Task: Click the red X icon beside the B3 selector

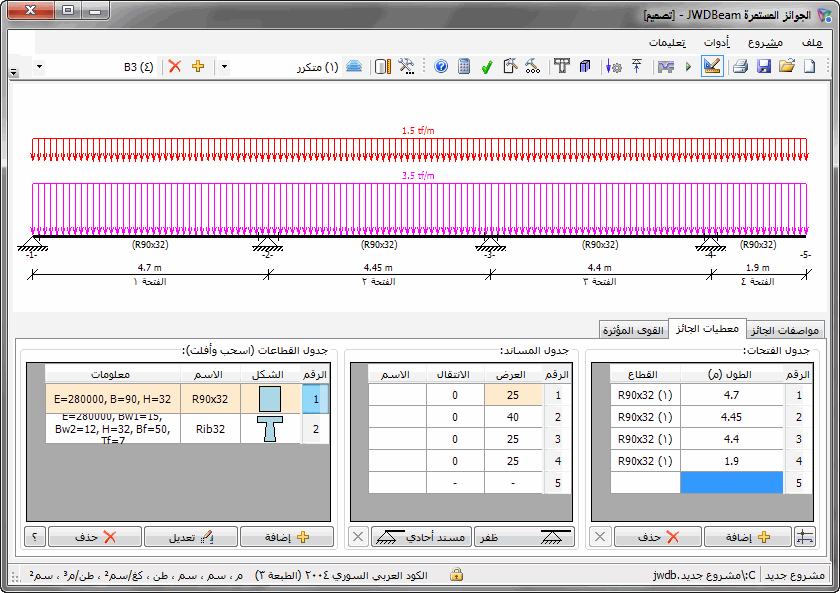Action: tap(175, 67)
